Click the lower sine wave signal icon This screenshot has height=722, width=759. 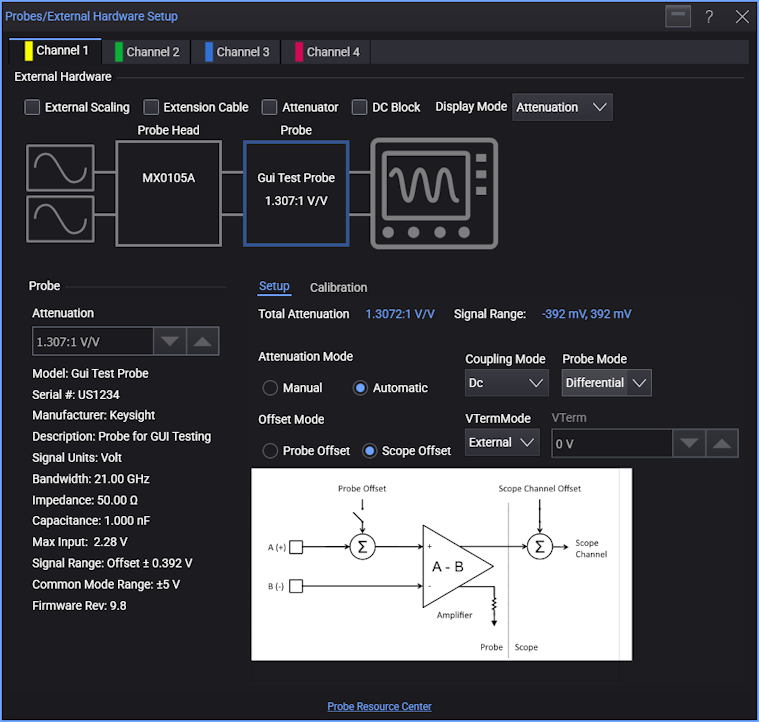click(60, 219)
